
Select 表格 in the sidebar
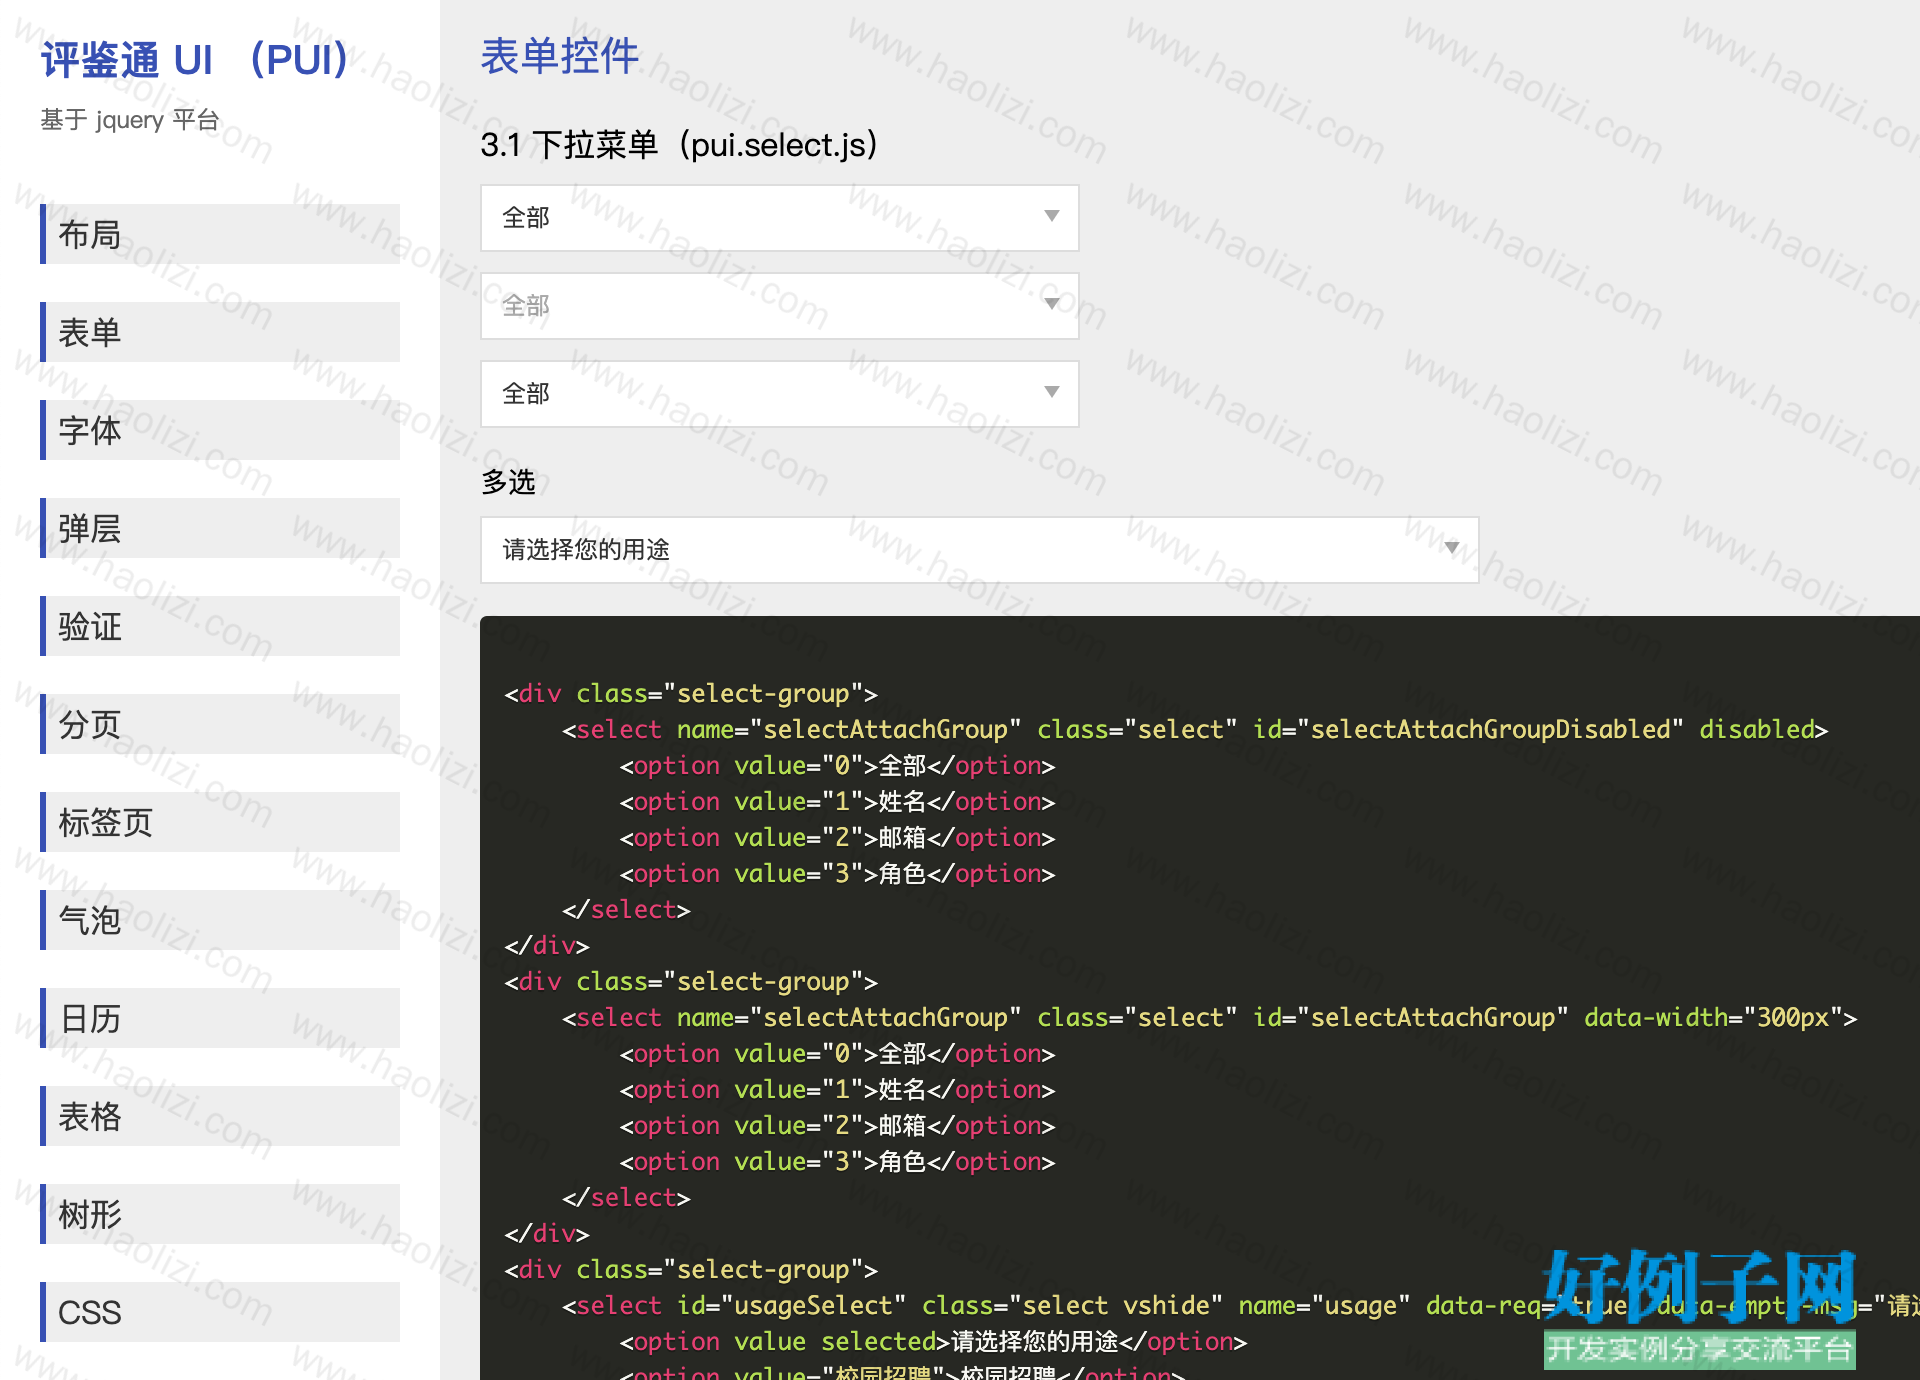pos(220,1116)
